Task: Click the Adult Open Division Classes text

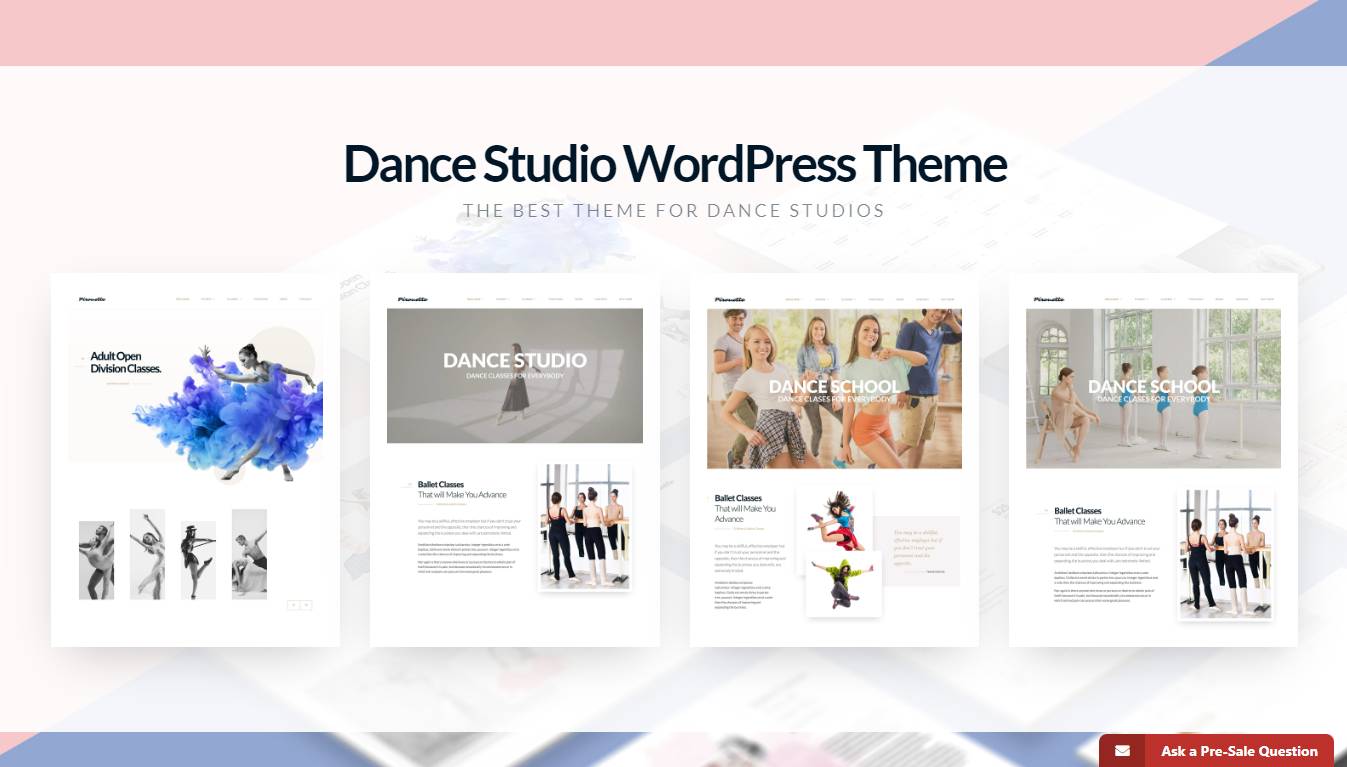Action: point(126,362)
